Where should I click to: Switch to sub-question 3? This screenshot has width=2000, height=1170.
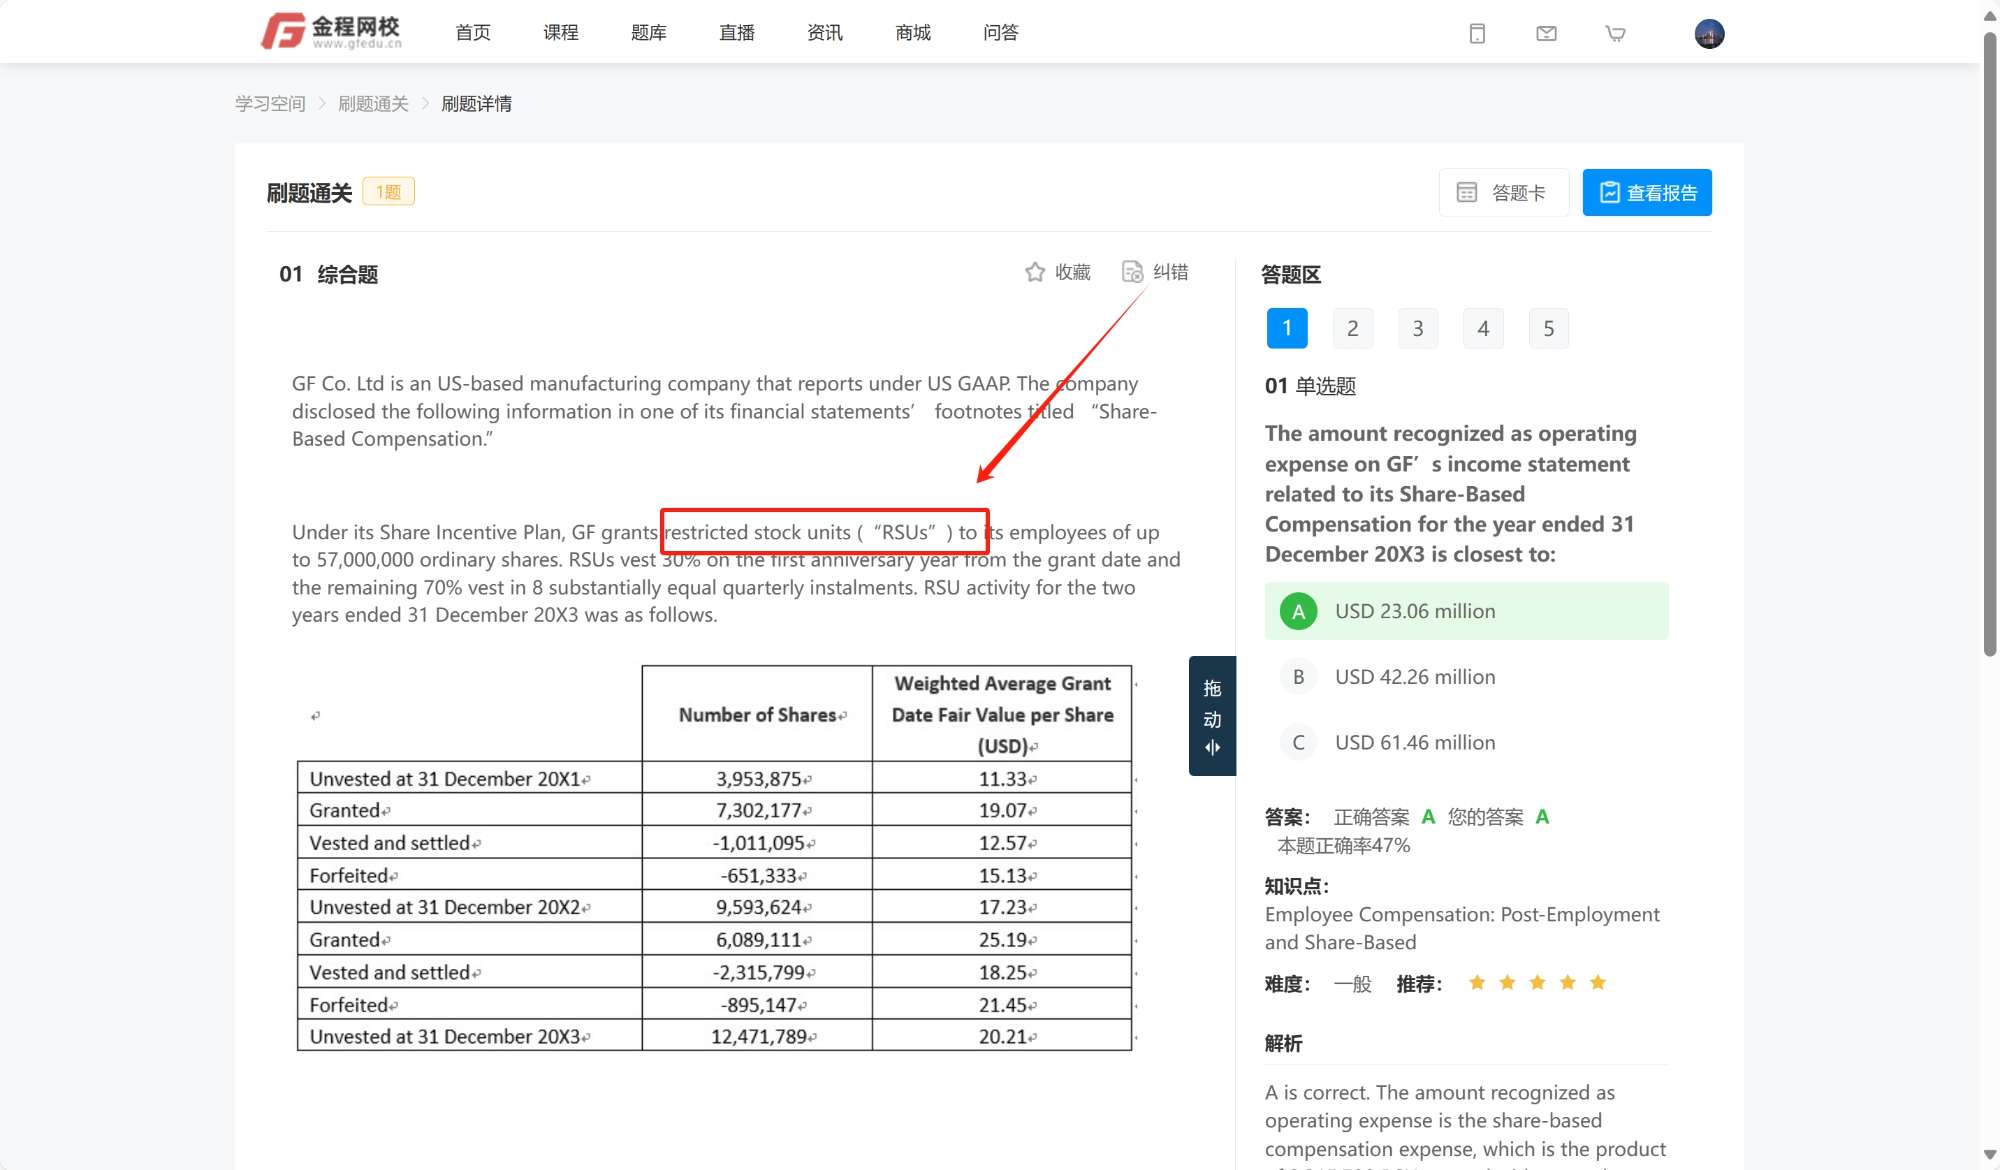coord(1417,329)
